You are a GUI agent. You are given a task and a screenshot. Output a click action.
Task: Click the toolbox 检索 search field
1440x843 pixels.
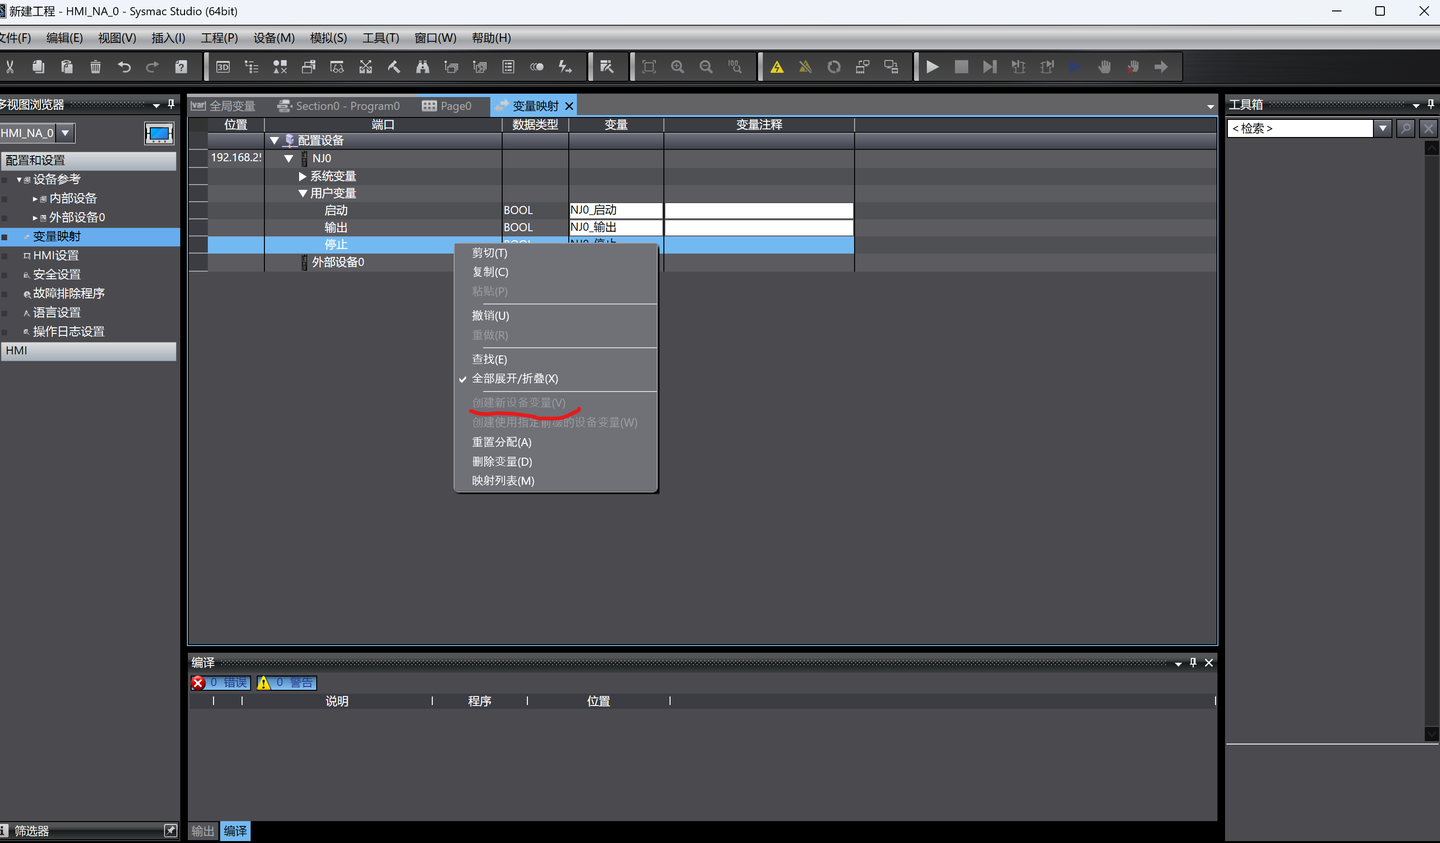tap(1301, 128)
